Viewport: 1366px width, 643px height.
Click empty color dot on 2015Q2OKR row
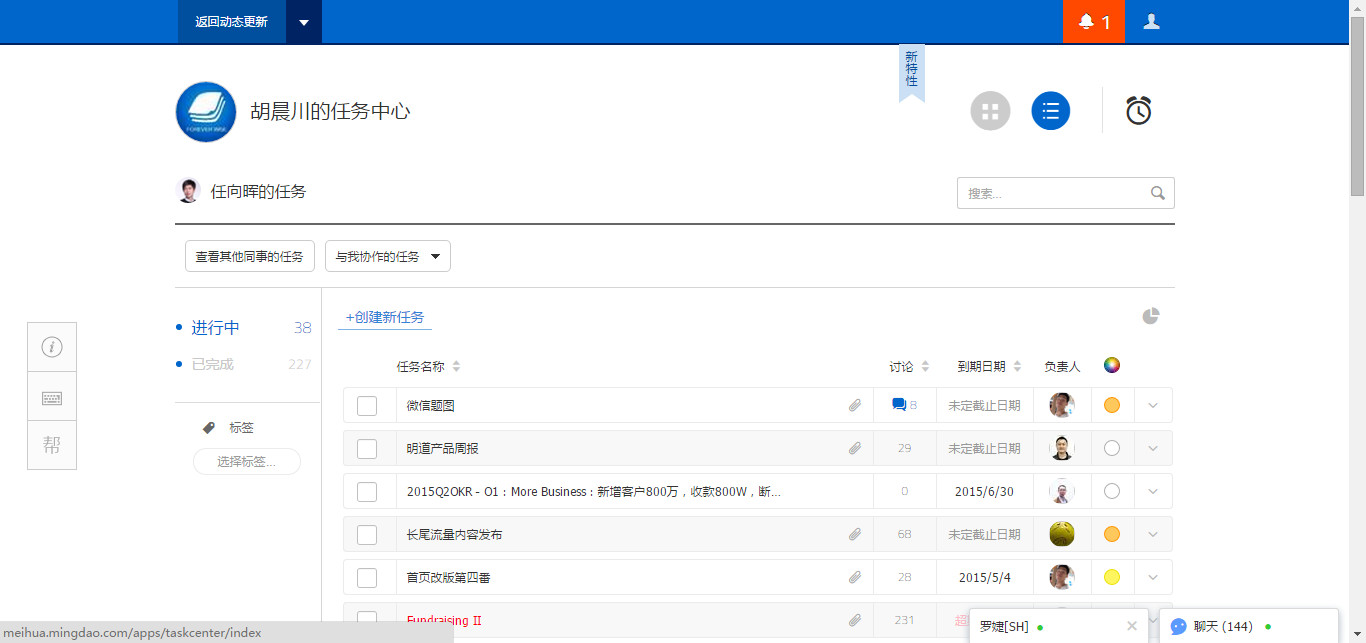coord(1112,491)
